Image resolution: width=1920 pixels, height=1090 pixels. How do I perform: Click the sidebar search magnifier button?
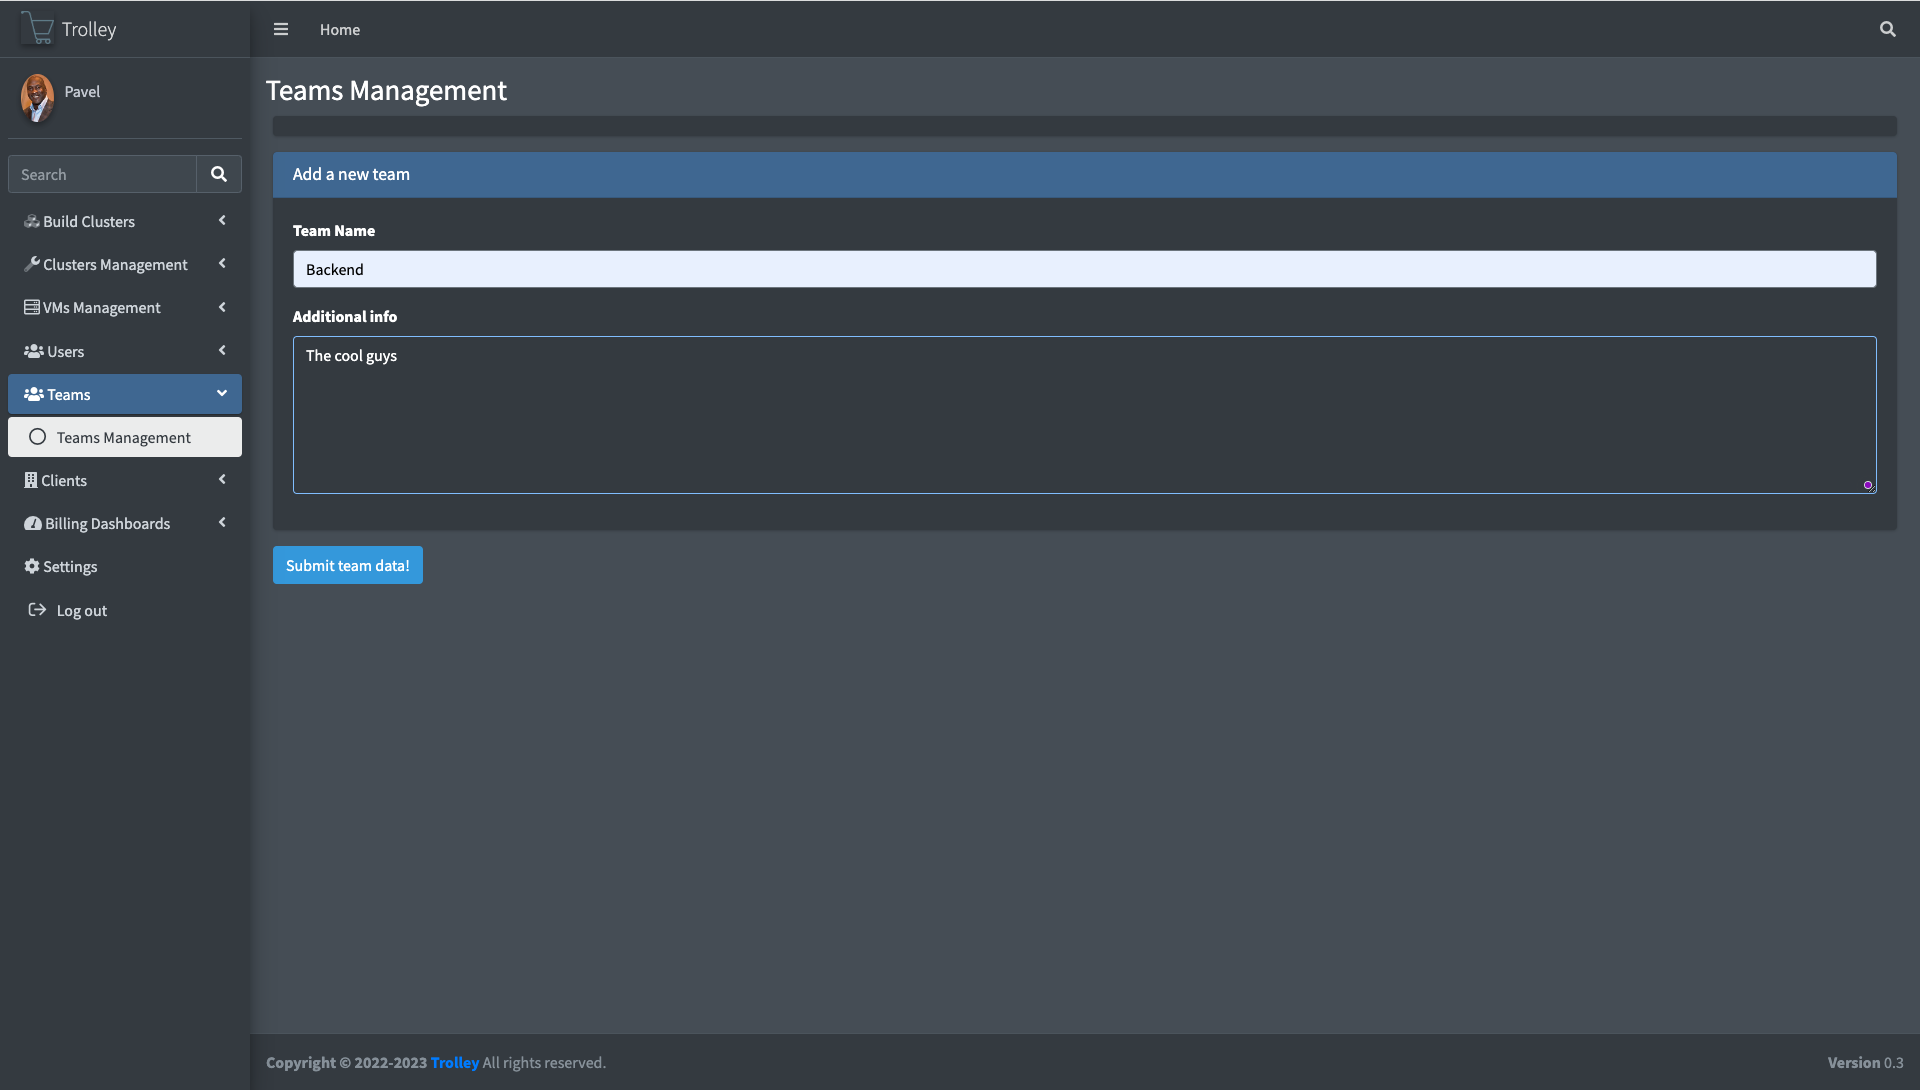pos(218,174)
